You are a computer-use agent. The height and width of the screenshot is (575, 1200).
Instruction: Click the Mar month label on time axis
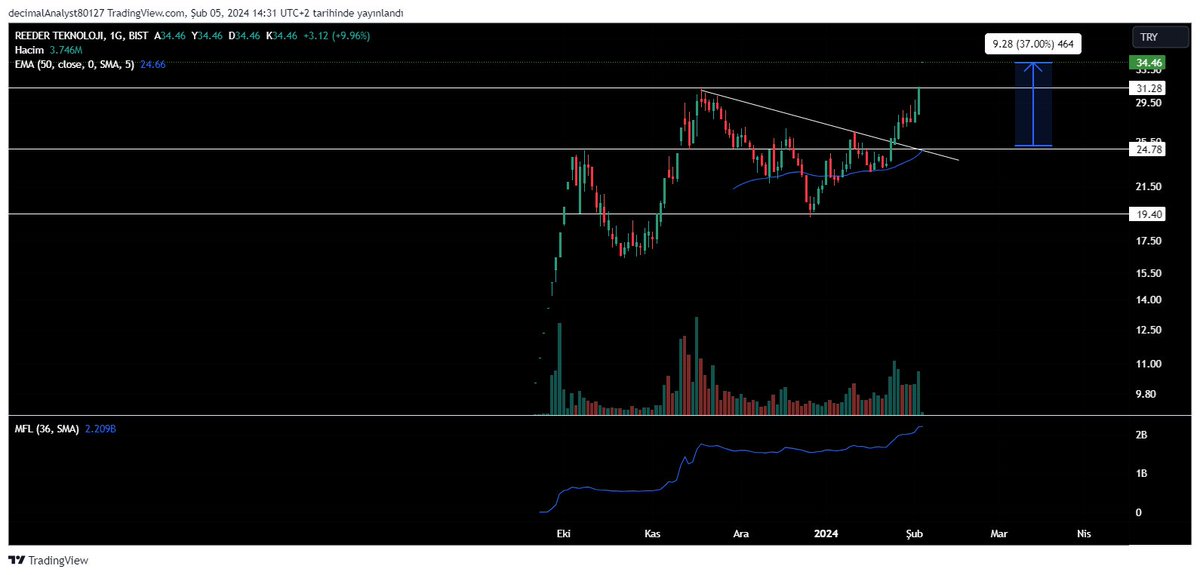pyautogui.click(x=997, y=535)
